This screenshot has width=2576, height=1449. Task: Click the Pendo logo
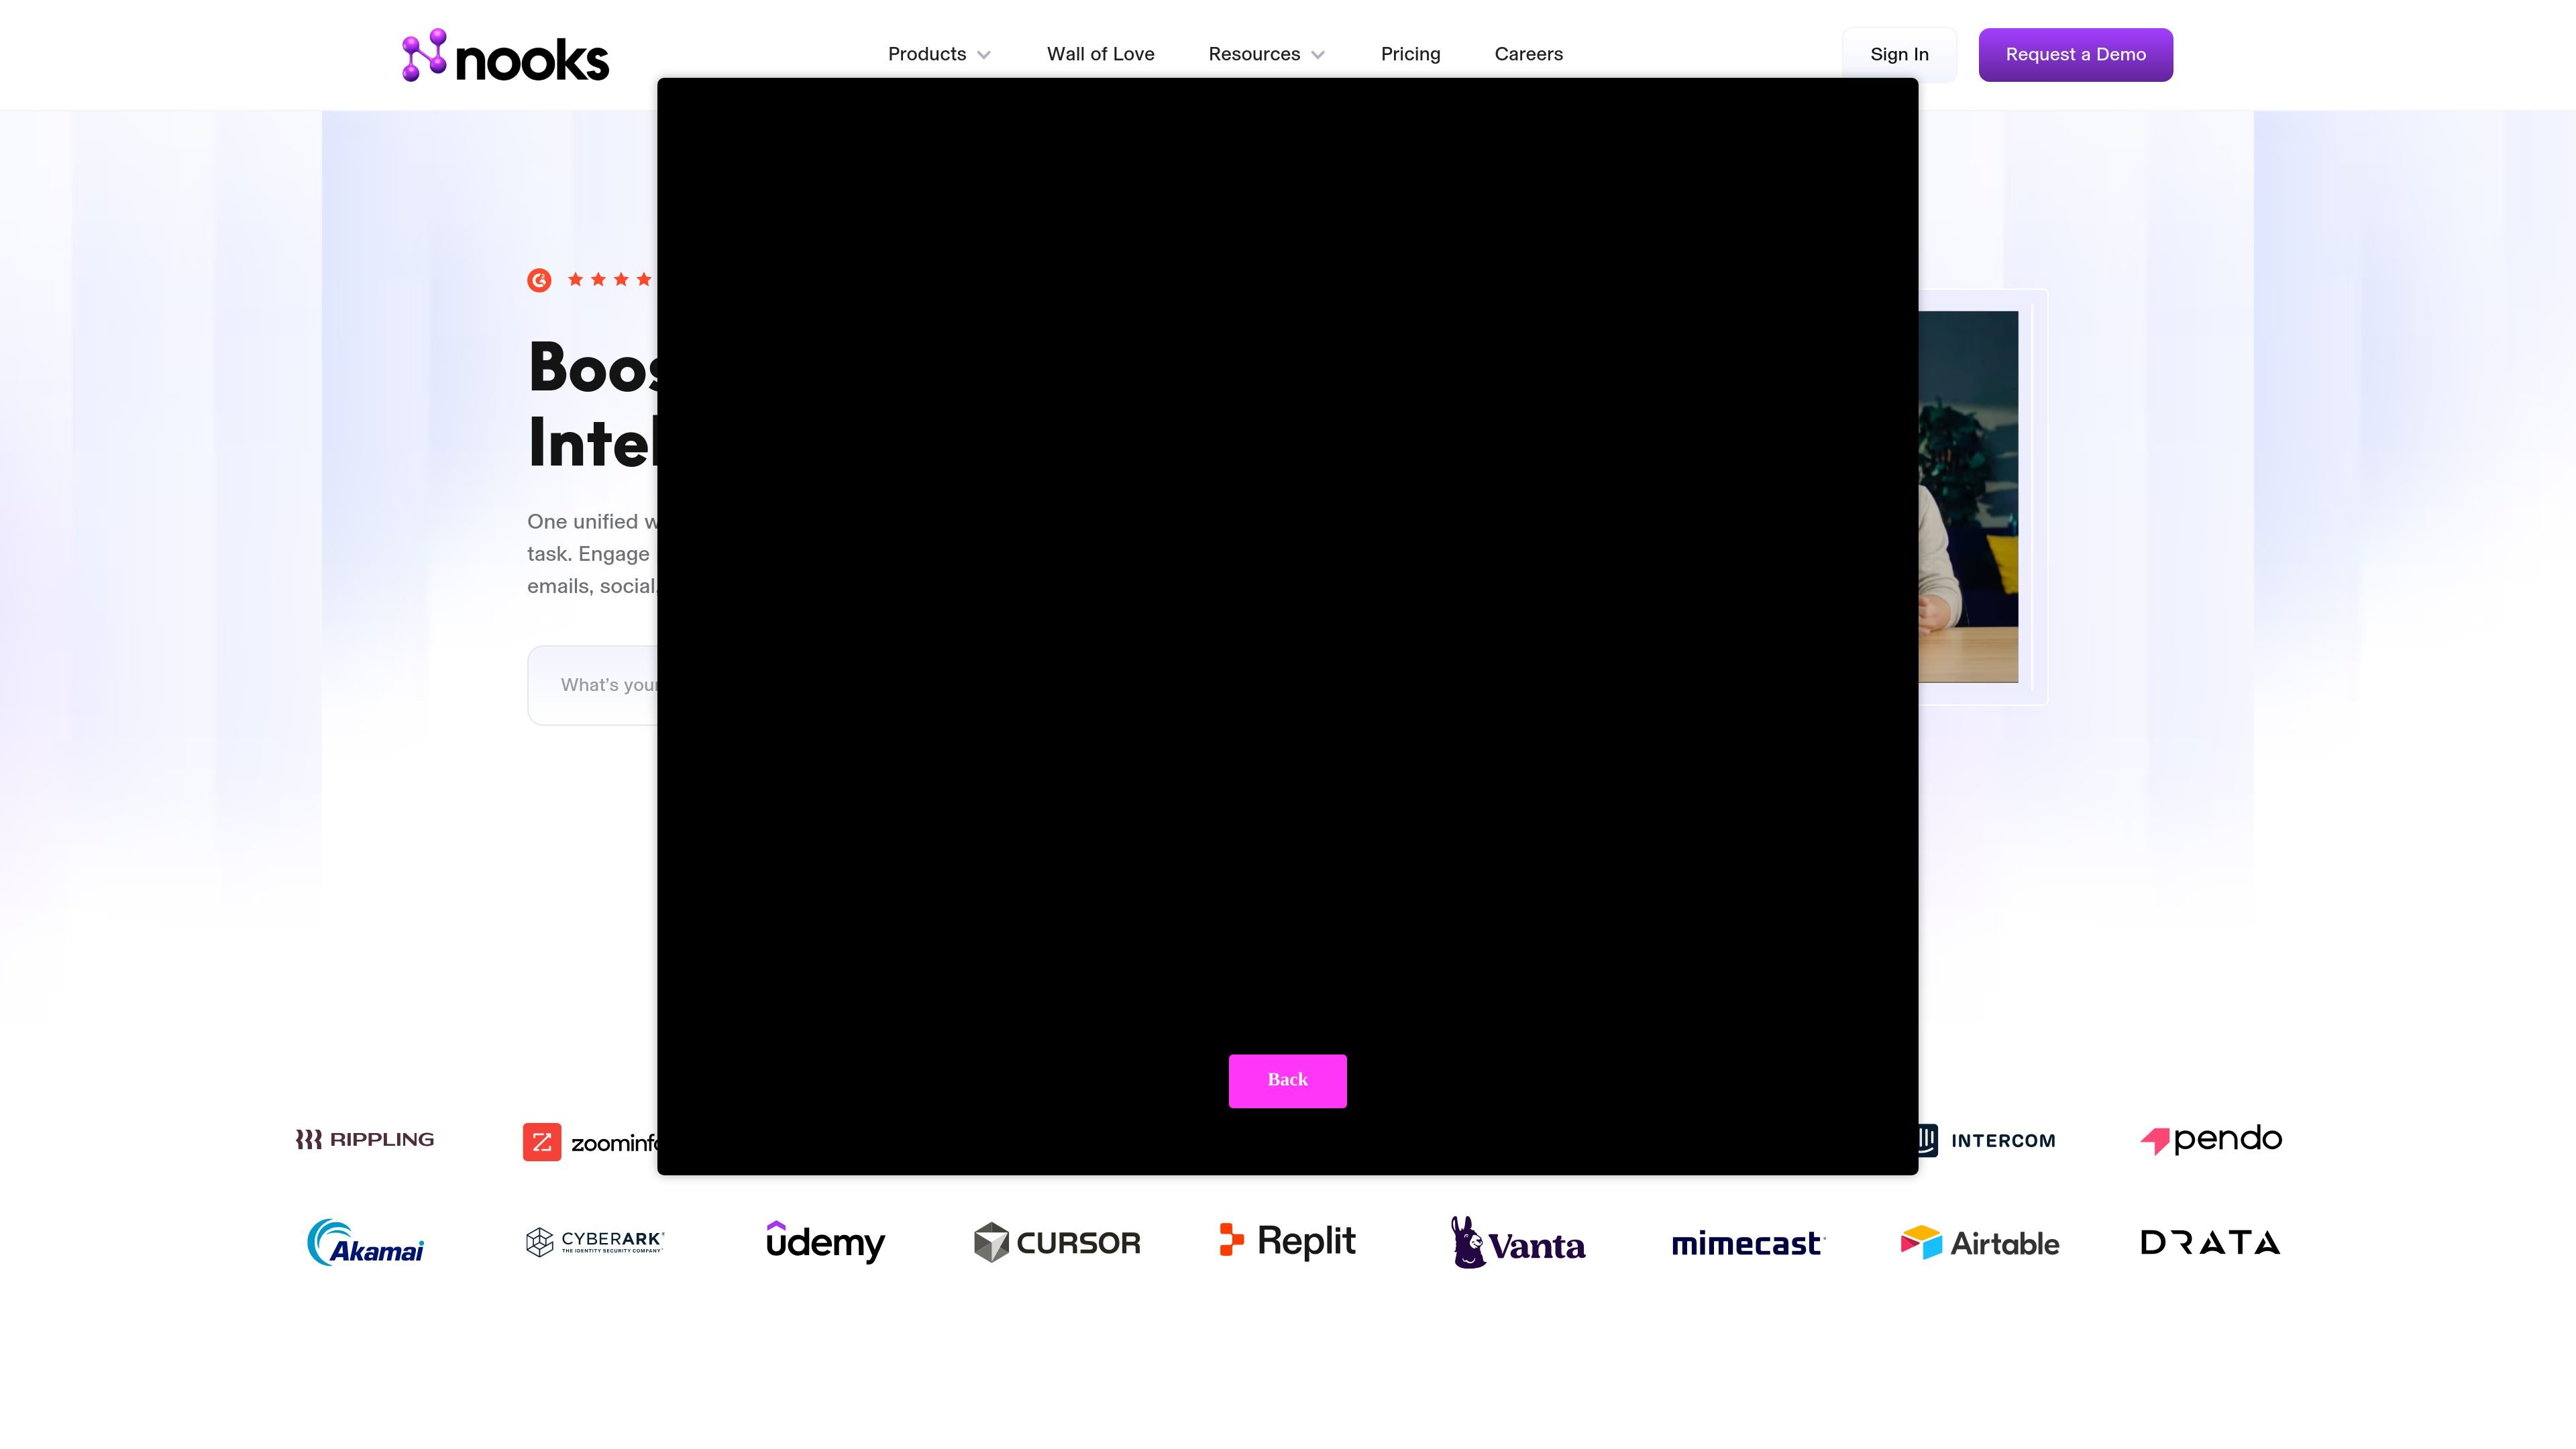point(2211,1139)
